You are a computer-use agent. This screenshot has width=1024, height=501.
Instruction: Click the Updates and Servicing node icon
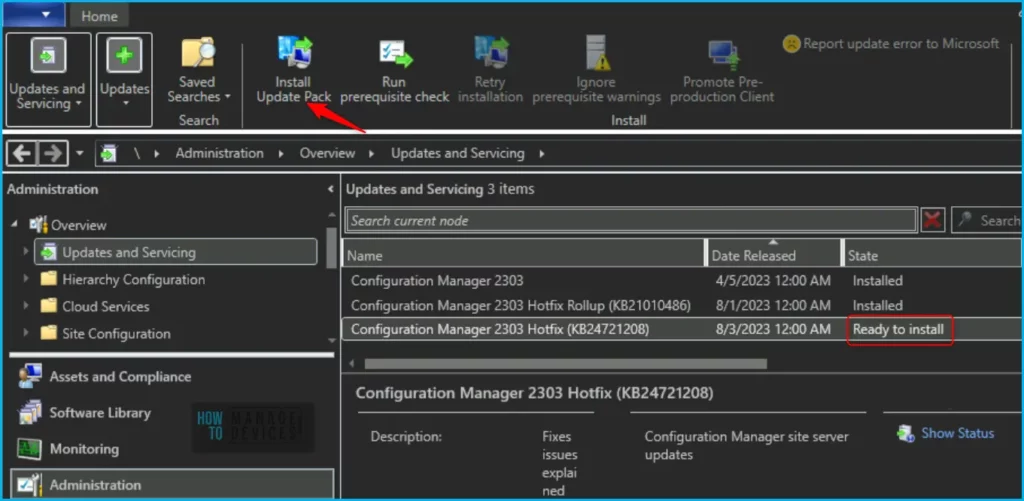pyautogui.click(x=49, y=251)
